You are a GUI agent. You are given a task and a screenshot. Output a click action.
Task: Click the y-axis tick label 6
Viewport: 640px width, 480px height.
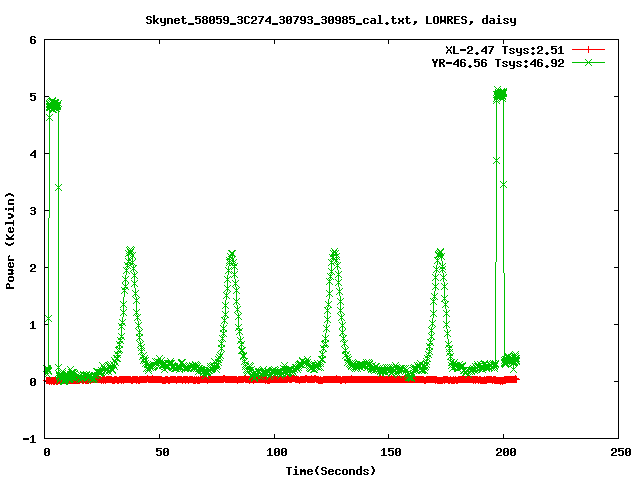(33, 40)
